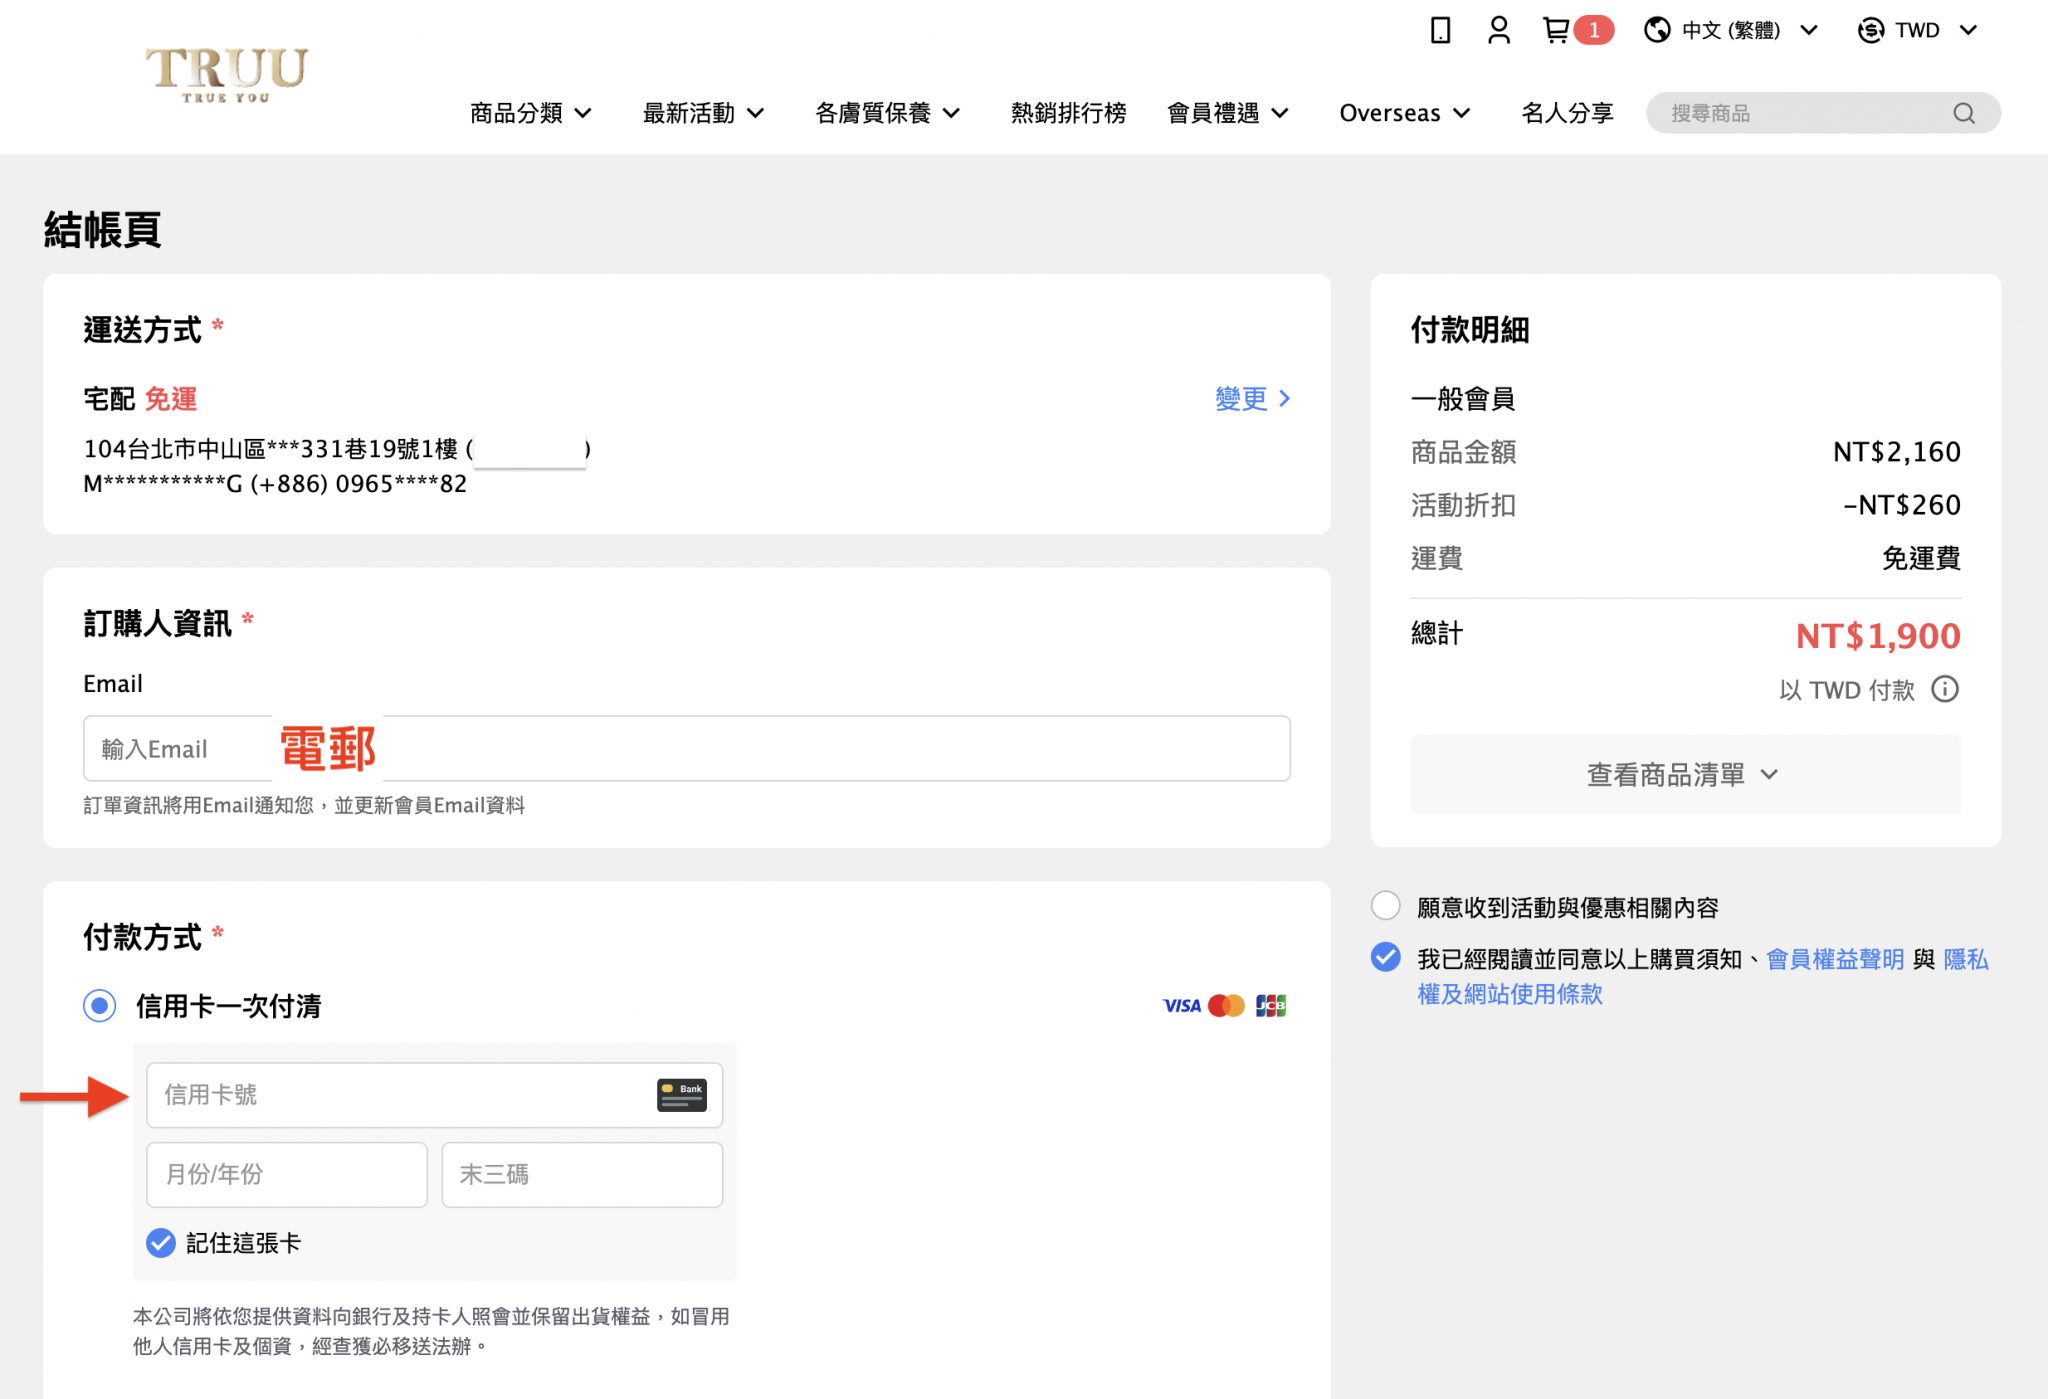Click 變更 to change shipping method
Viewport: 2048px width, 1399px height.
click(x=1242, y=398)
